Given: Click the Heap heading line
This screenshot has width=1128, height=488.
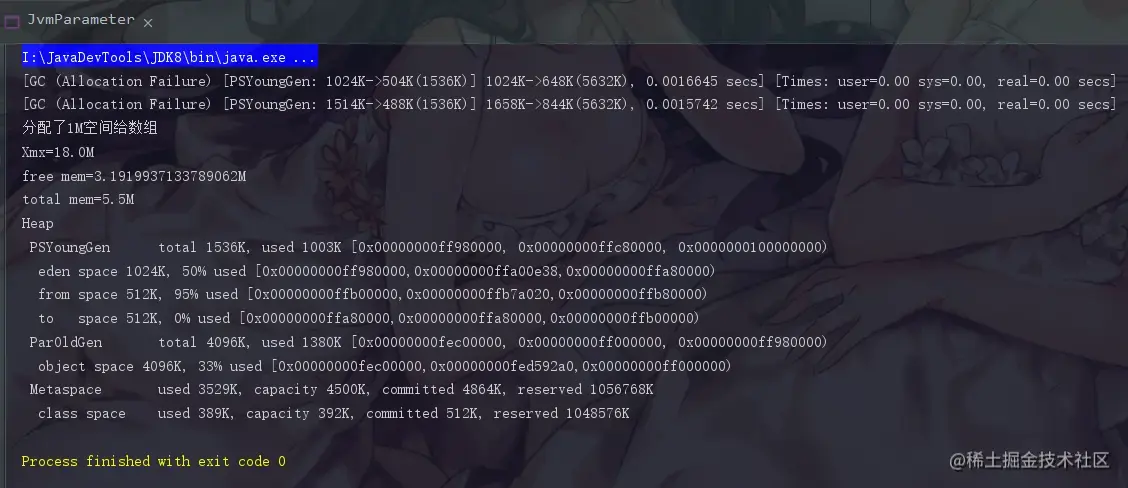Looking at the screenshot, I should pyautogui.click(x=37, y=223).
